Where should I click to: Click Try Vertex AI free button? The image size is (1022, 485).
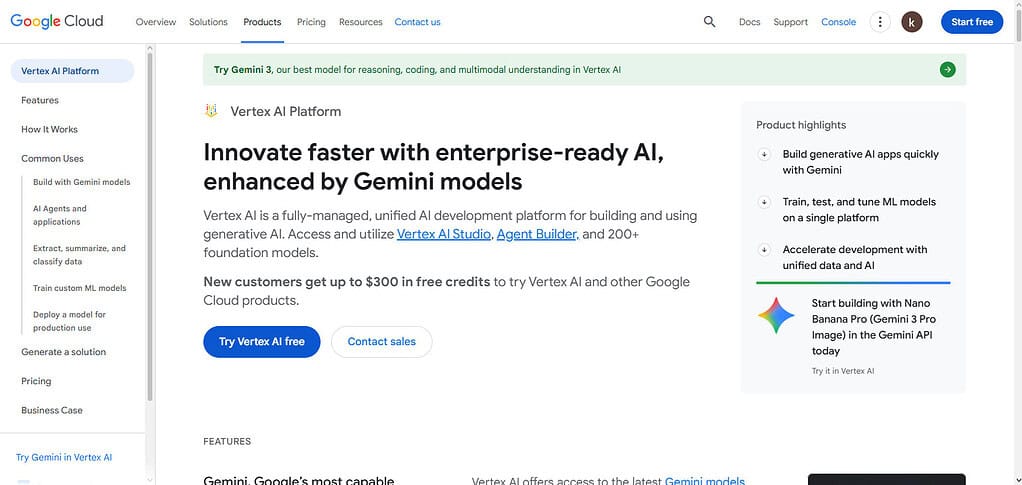point(261,342)
